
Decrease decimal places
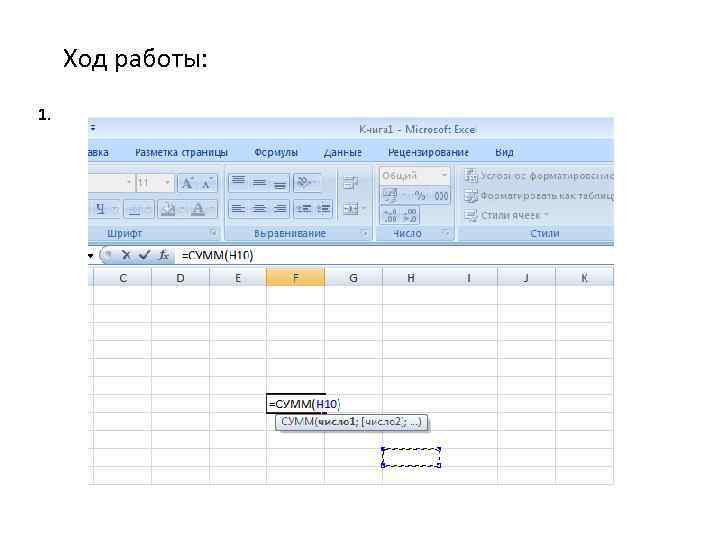(x=410, y=215)
